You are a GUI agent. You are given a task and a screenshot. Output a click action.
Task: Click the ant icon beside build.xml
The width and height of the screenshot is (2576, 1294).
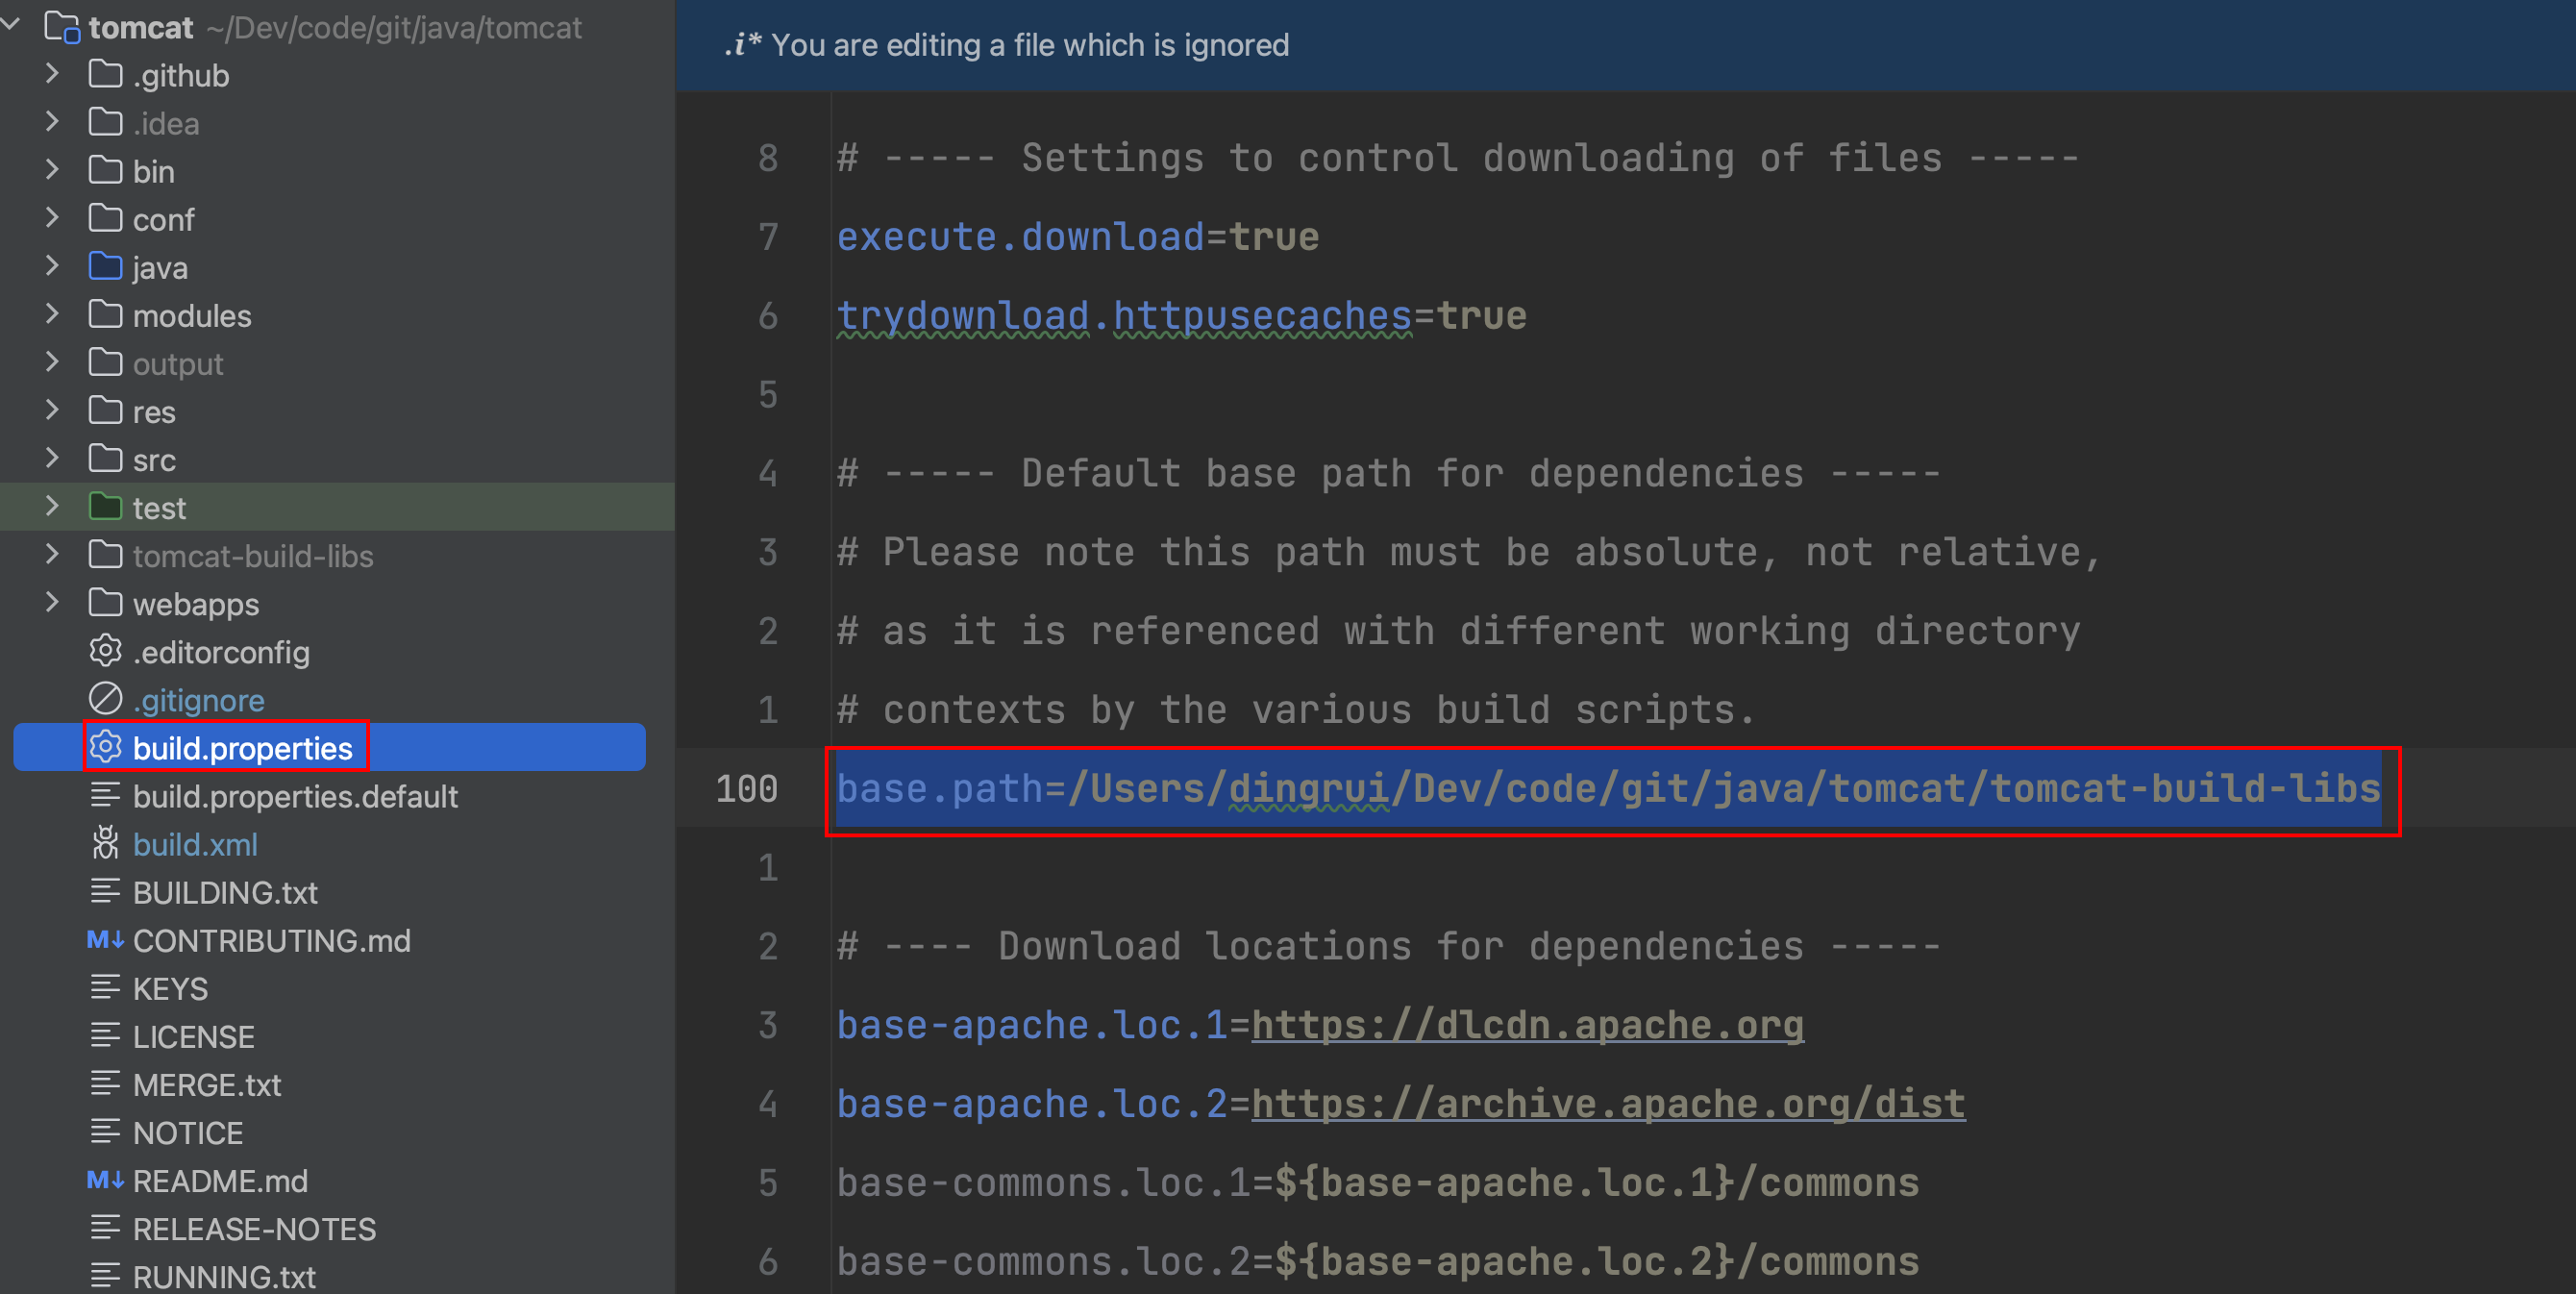point(105,844)
